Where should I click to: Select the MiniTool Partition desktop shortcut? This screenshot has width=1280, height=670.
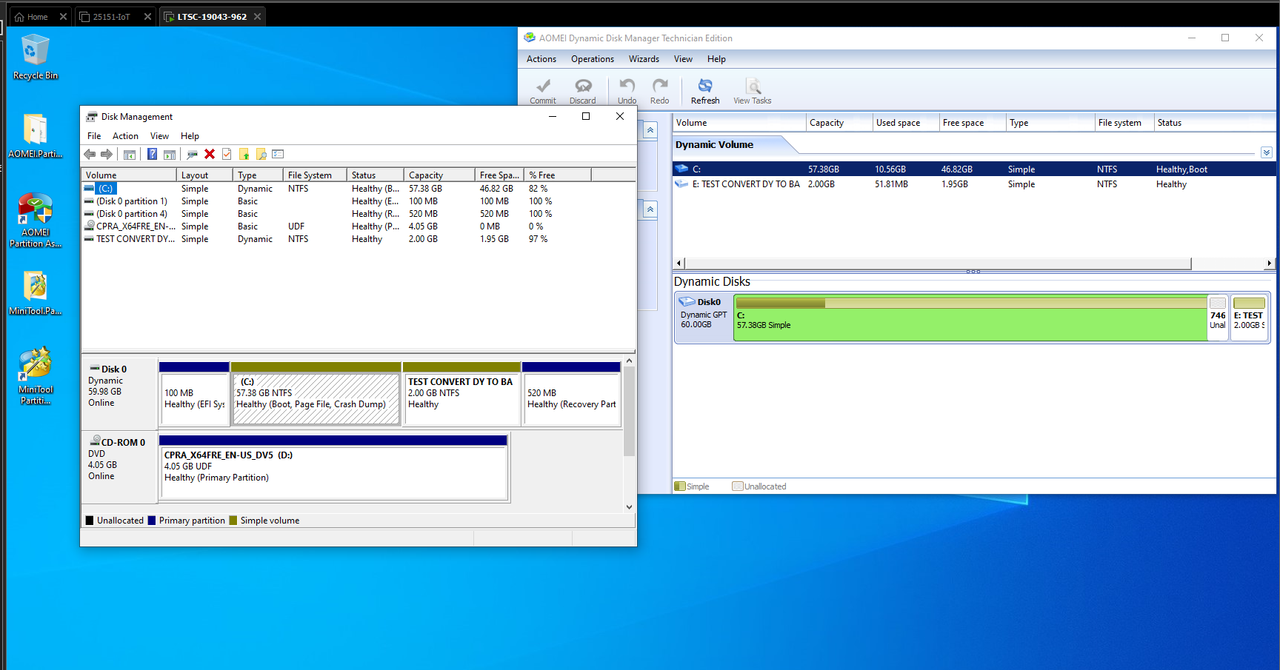click(36, 377)
